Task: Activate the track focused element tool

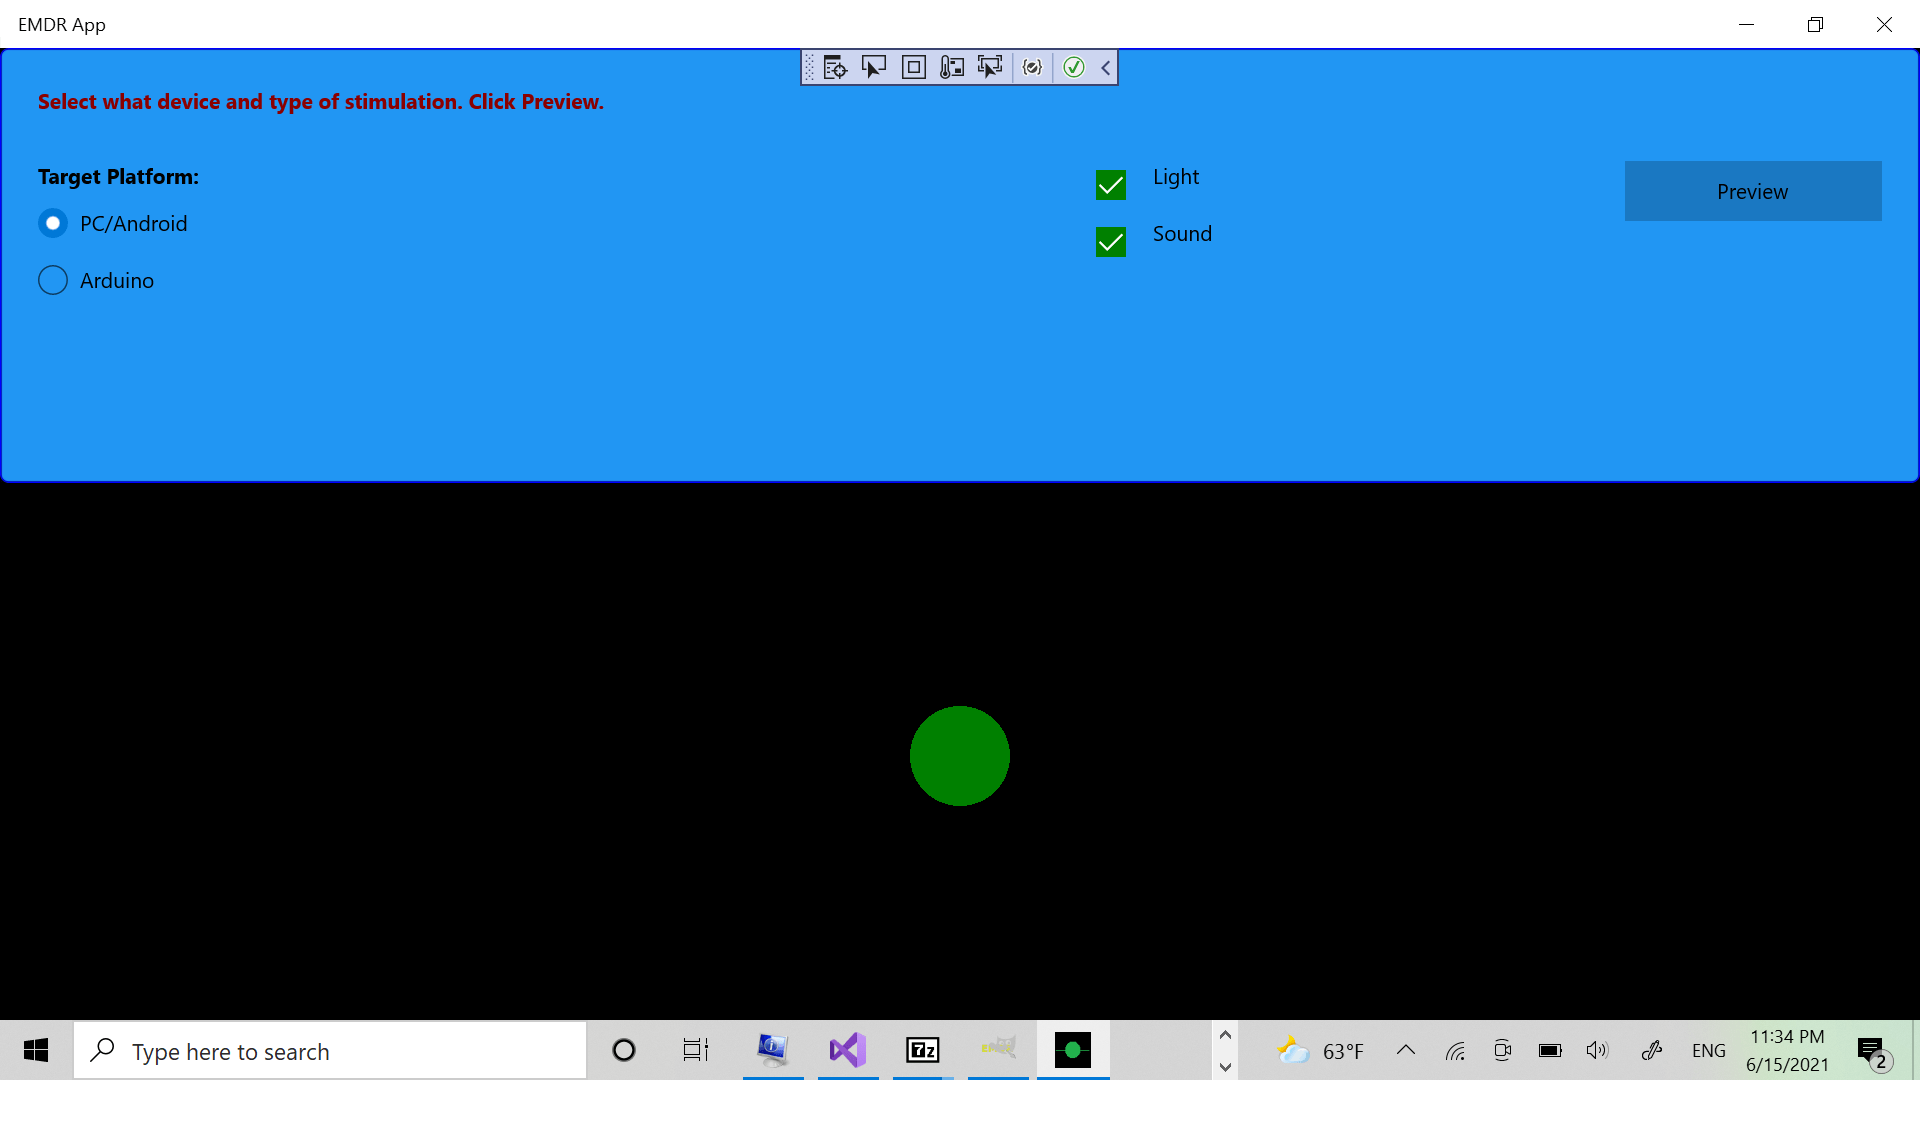Action: (x=990, y=67)
